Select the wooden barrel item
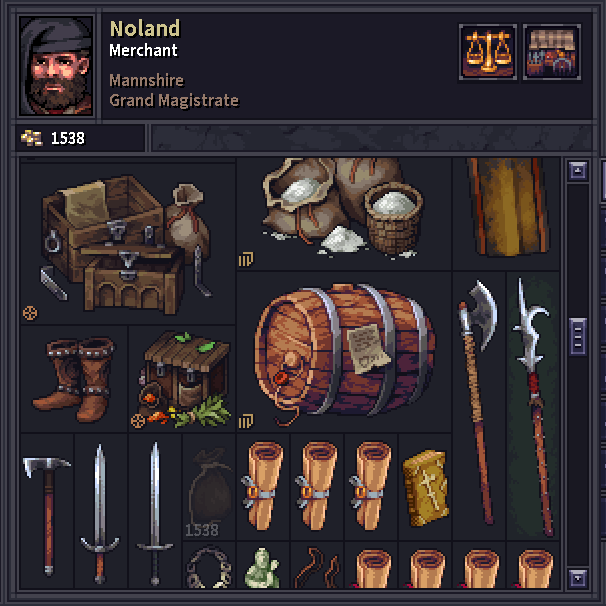 point(344,352)
